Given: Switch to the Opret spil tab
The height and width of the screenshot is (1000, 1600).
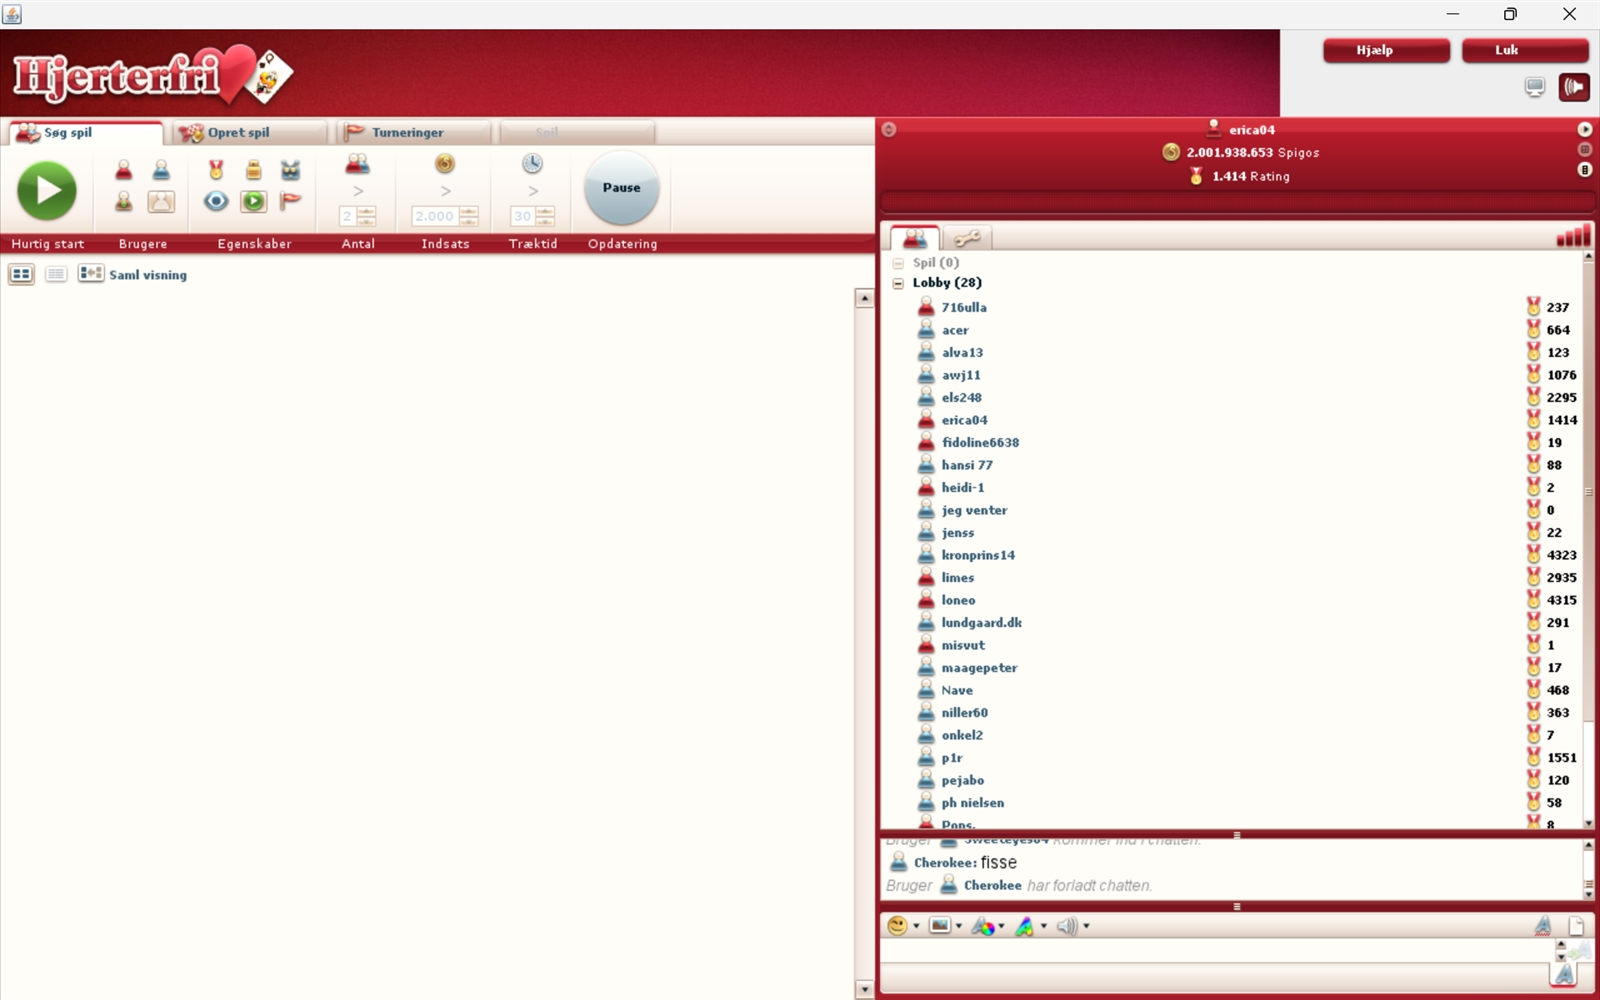Looking at the screenshot, I should click(x=239, y=132).
